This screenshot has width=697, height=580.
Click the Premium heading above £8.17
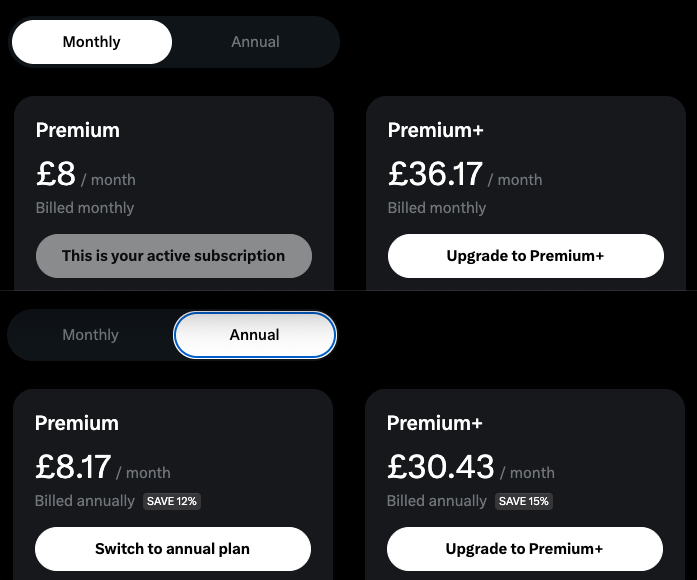(77, 423)
